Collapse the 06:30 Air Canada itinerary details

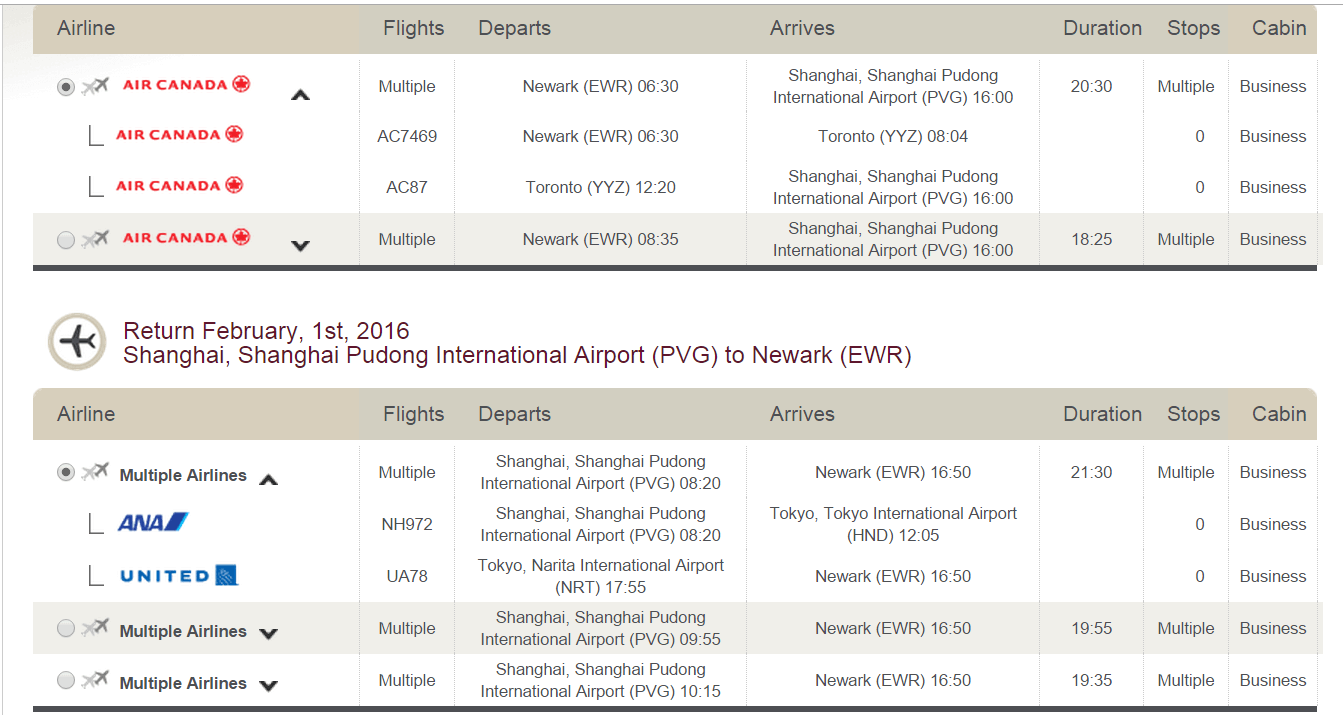300,95
